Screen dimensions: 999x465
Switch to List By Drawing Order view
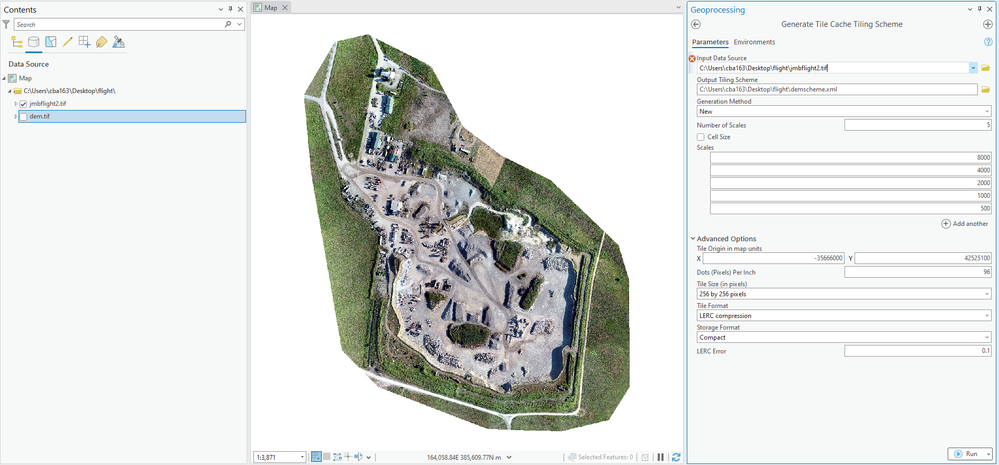tap(17, 42)
